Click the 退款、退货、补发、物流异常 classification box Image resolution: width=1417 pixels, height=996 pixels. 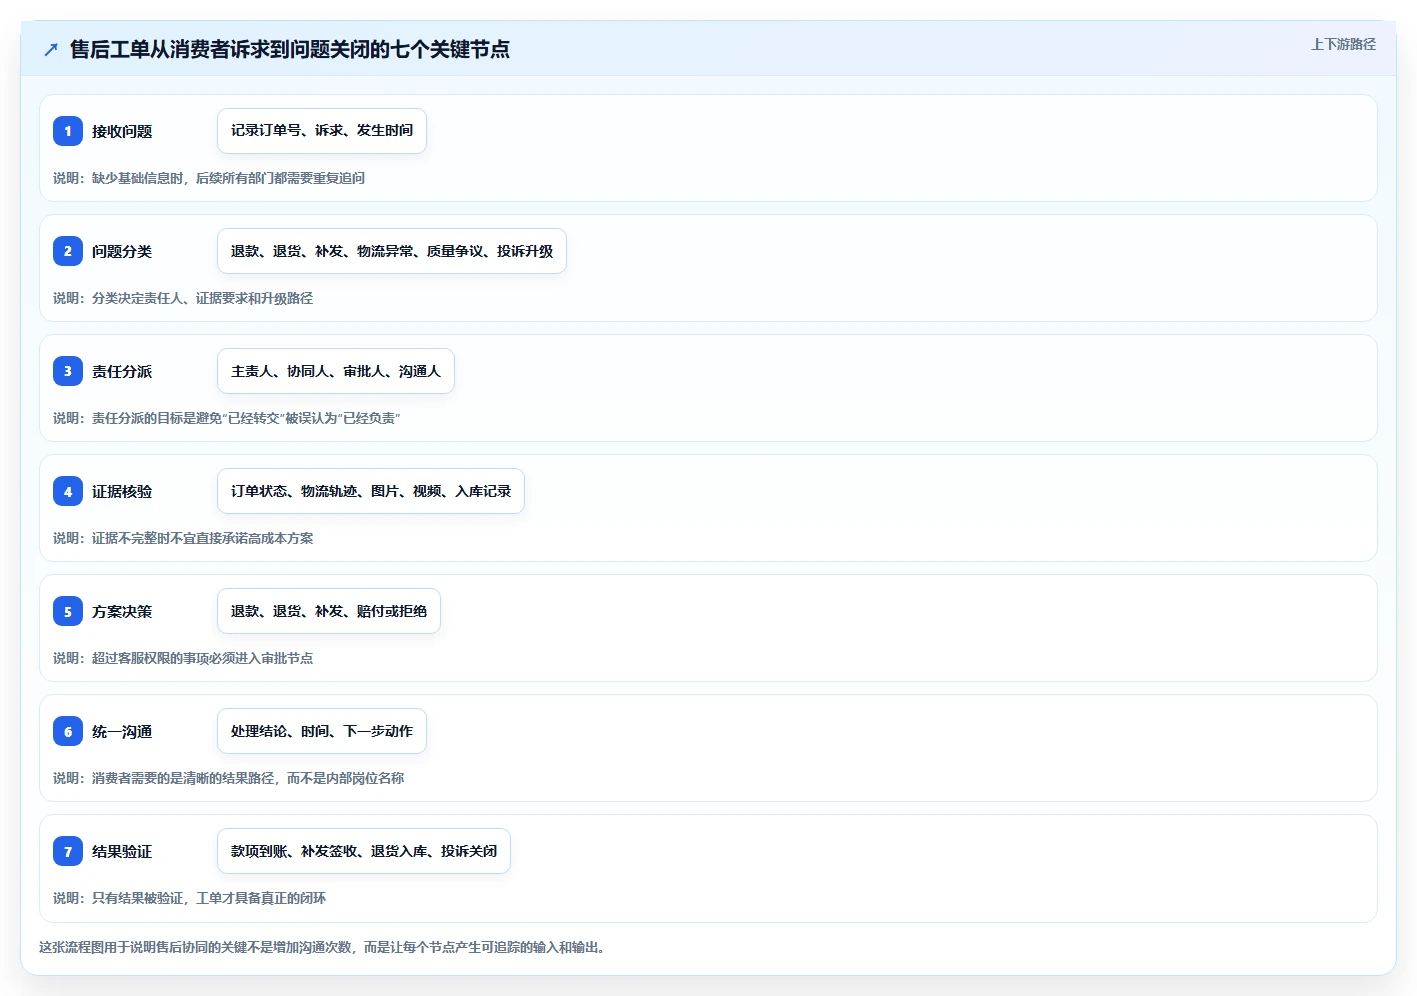click(x=392, y=251)
